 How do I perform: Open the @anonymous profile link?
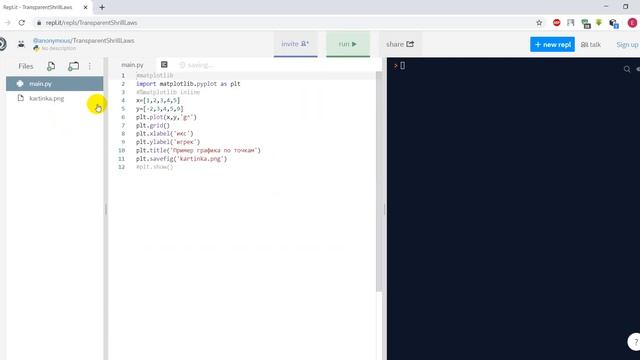[51, 40]
